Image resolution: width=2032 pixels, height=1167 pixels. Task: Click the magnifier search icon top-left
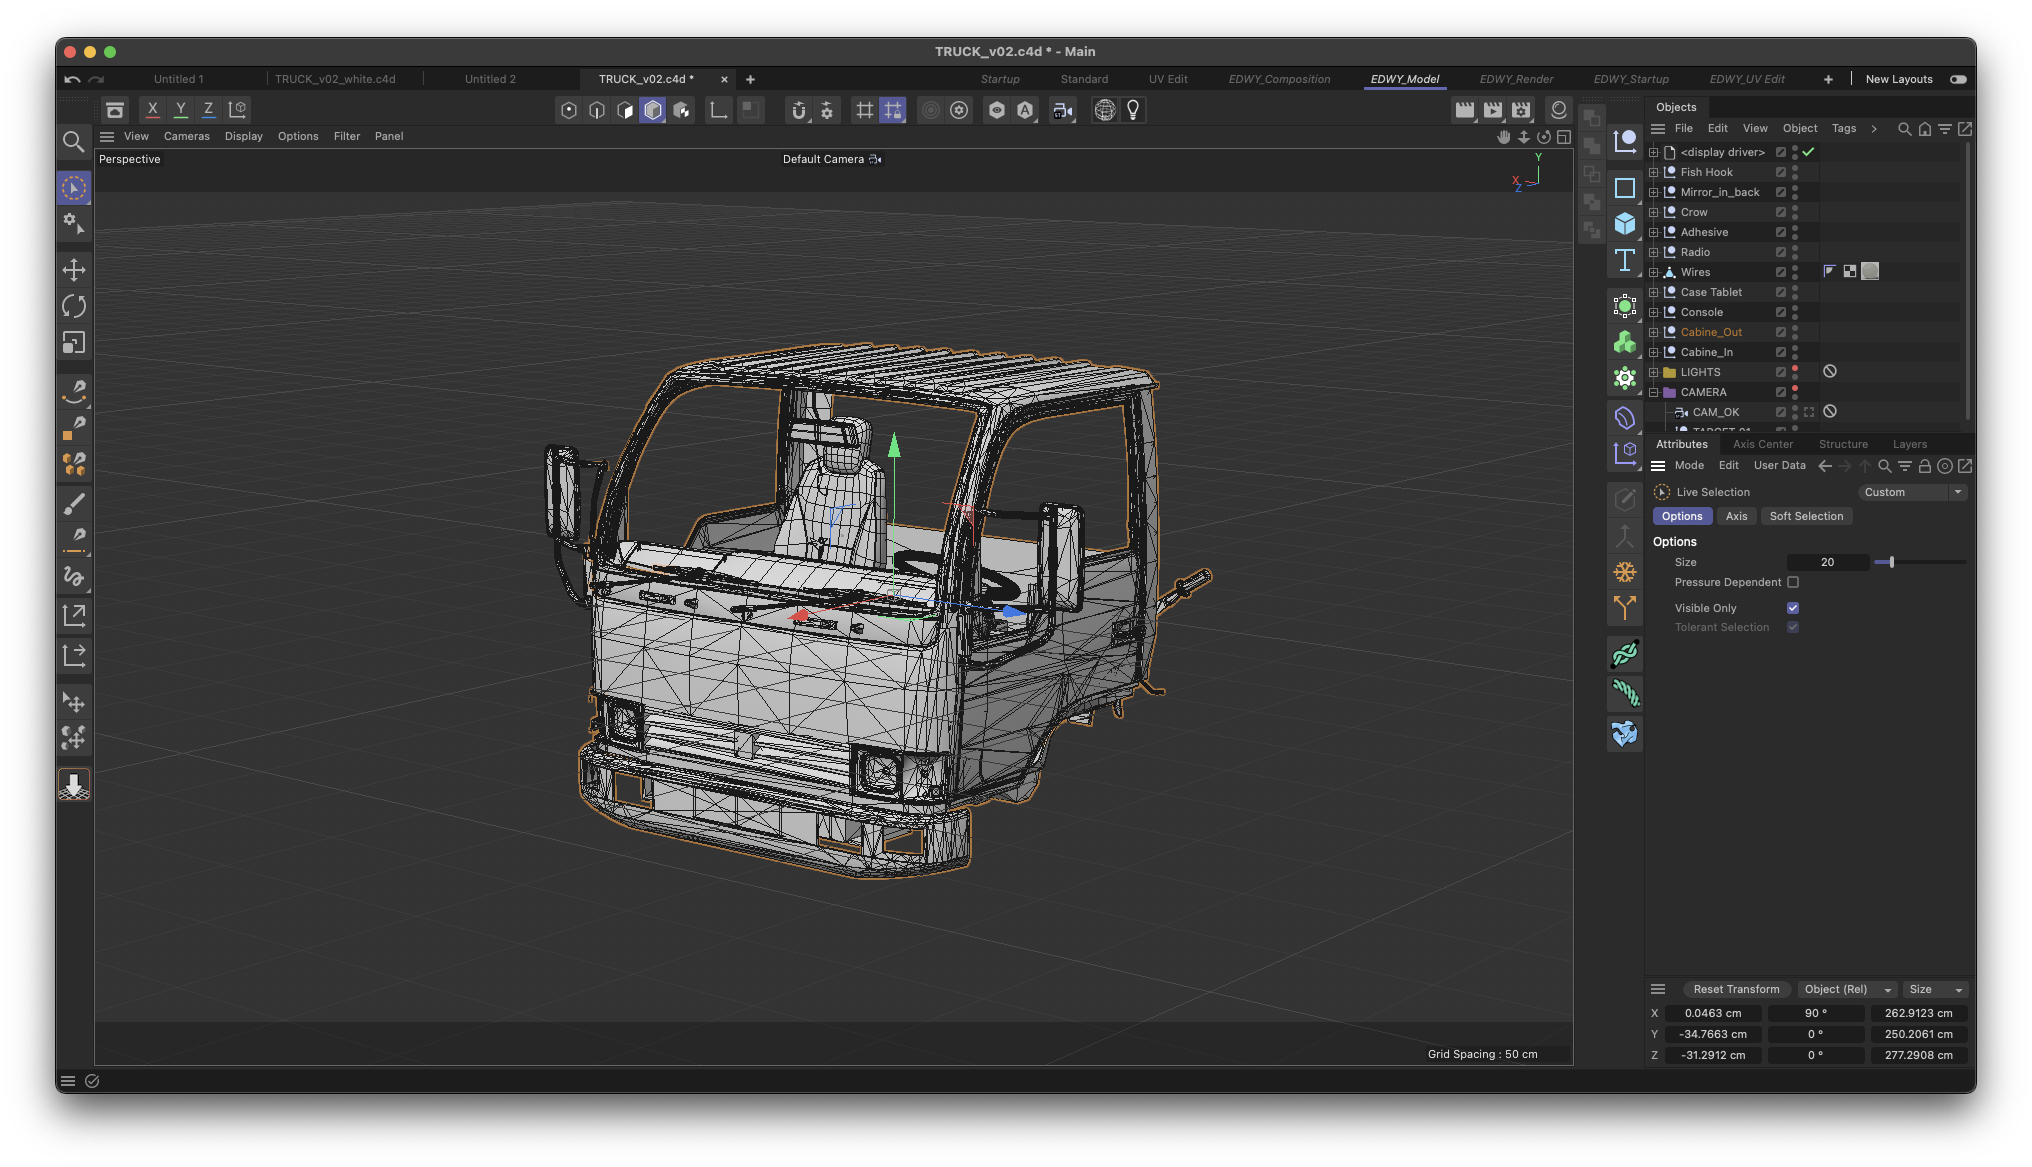[73, 142]
